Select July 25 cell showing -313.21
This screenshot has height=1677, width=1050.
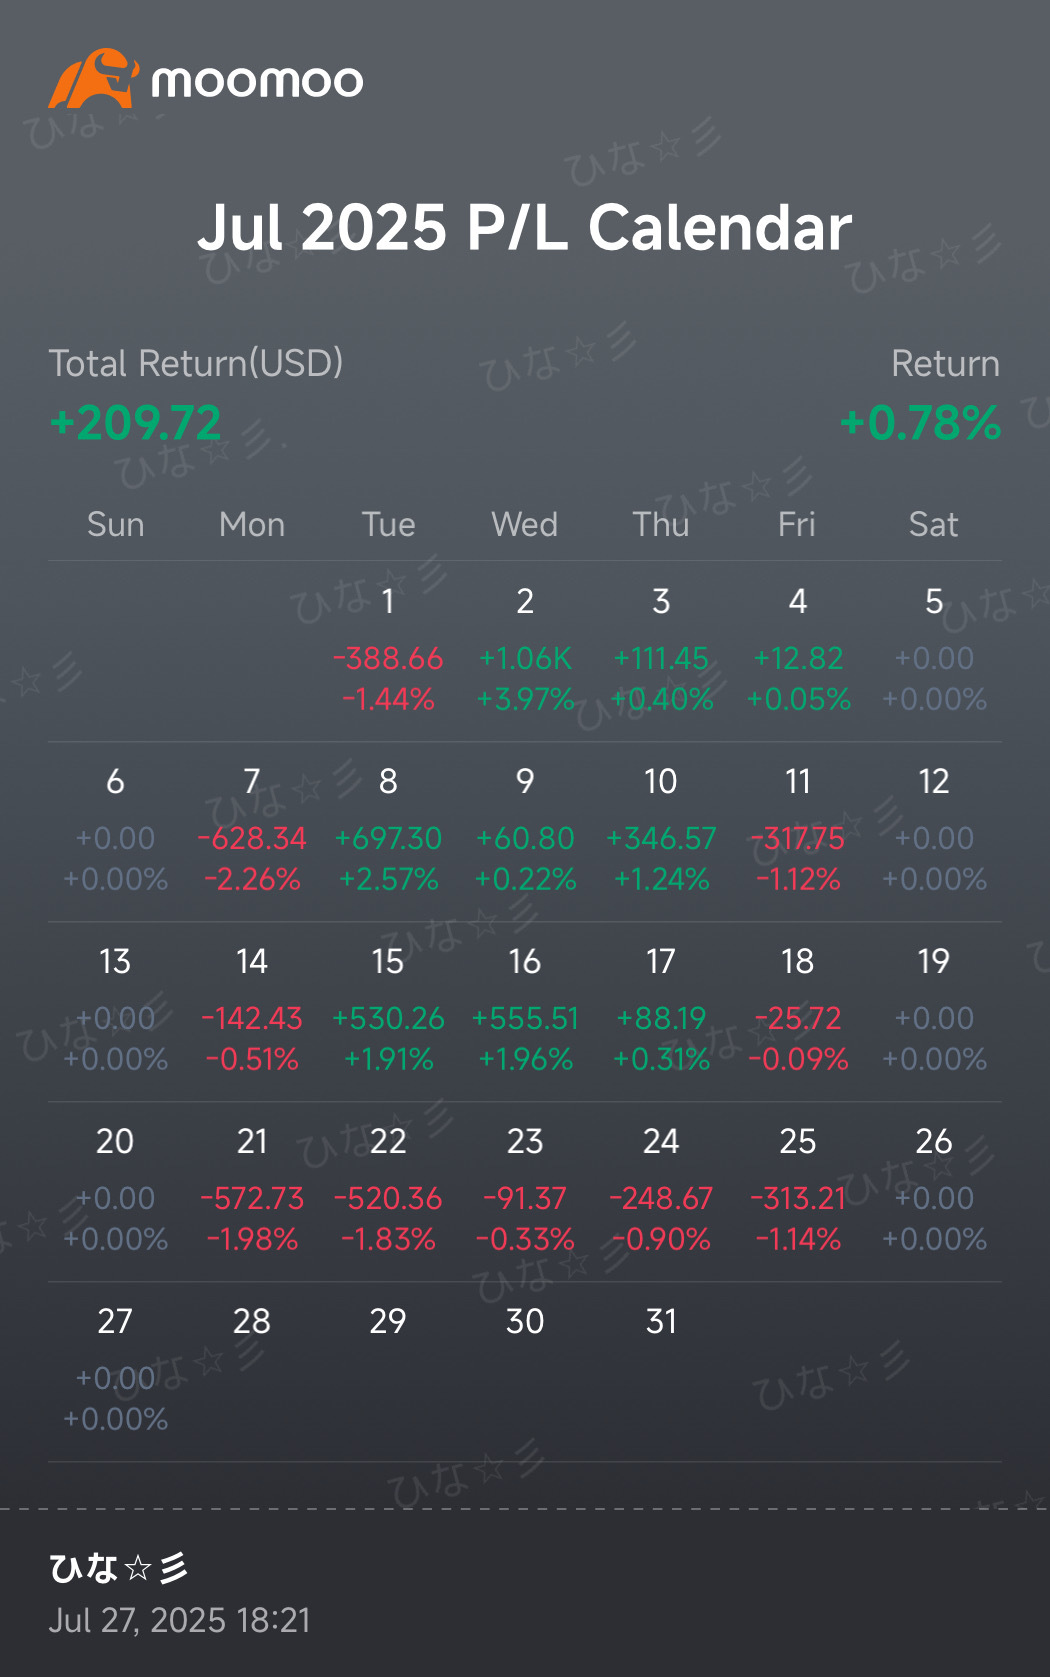pyautogui.click(x=797, y=1191)
